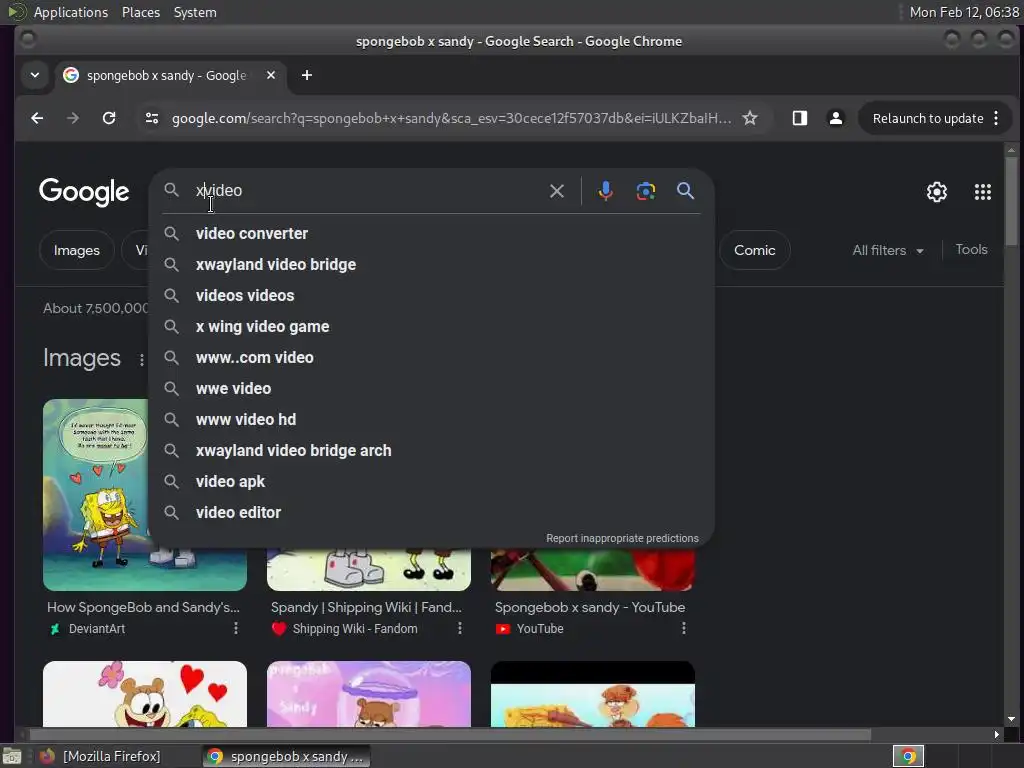Go back to previous page
Screen dimensions: 1024x768
tap(37, 118)
